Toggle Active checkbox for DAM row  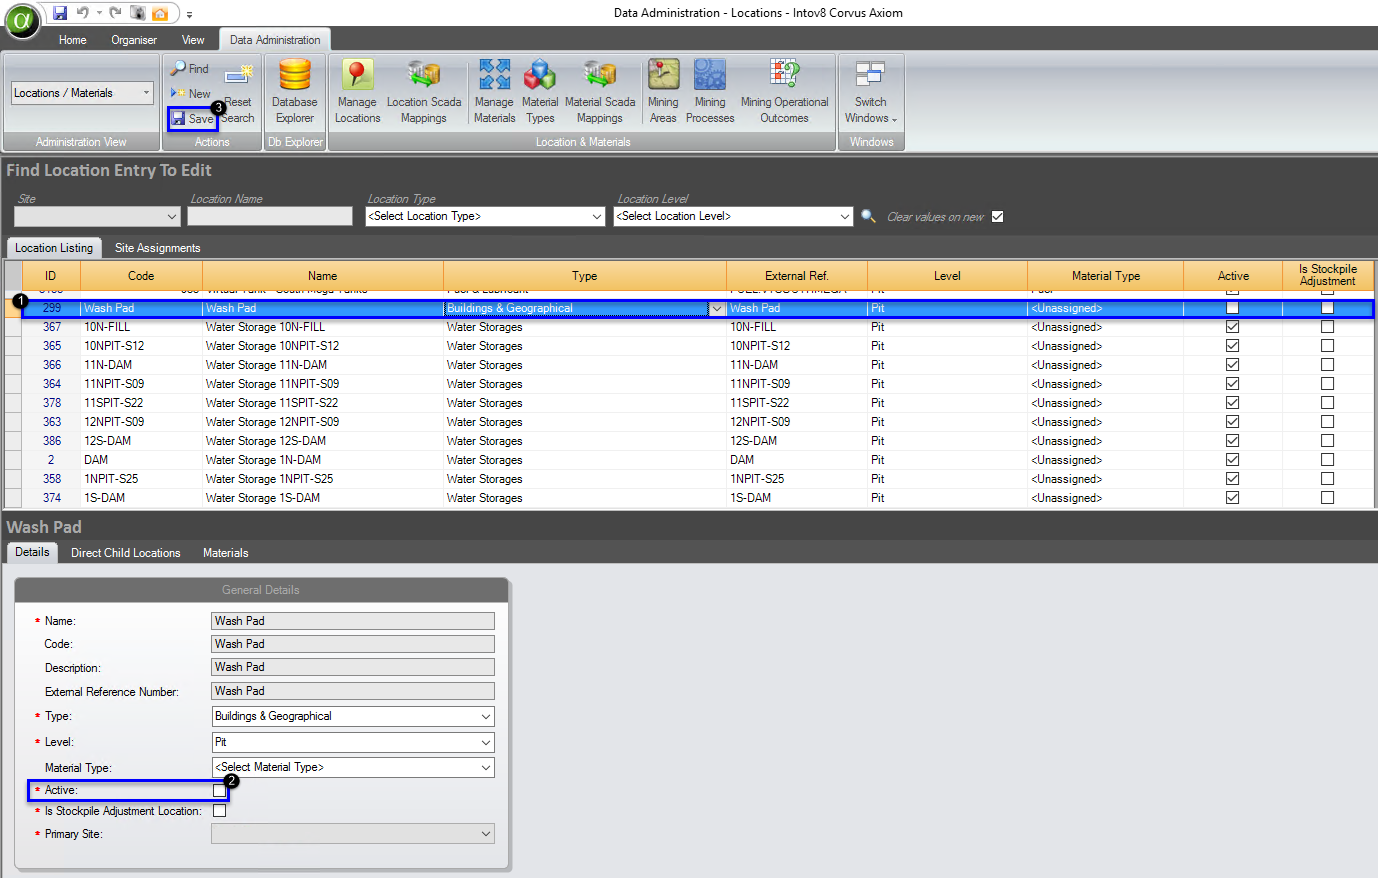(1232, 460)
